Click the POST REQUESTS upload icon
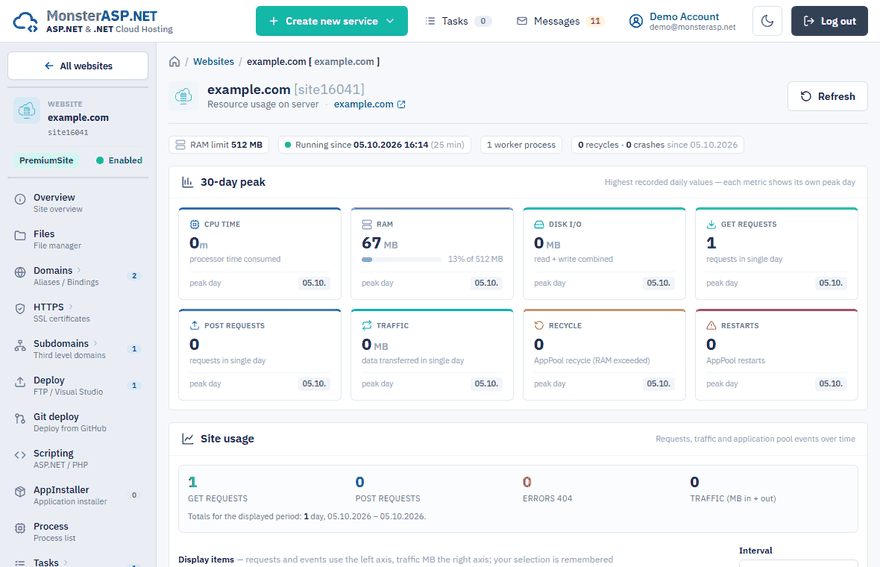This screenshot has width=880, height=567. pos(194,325)
